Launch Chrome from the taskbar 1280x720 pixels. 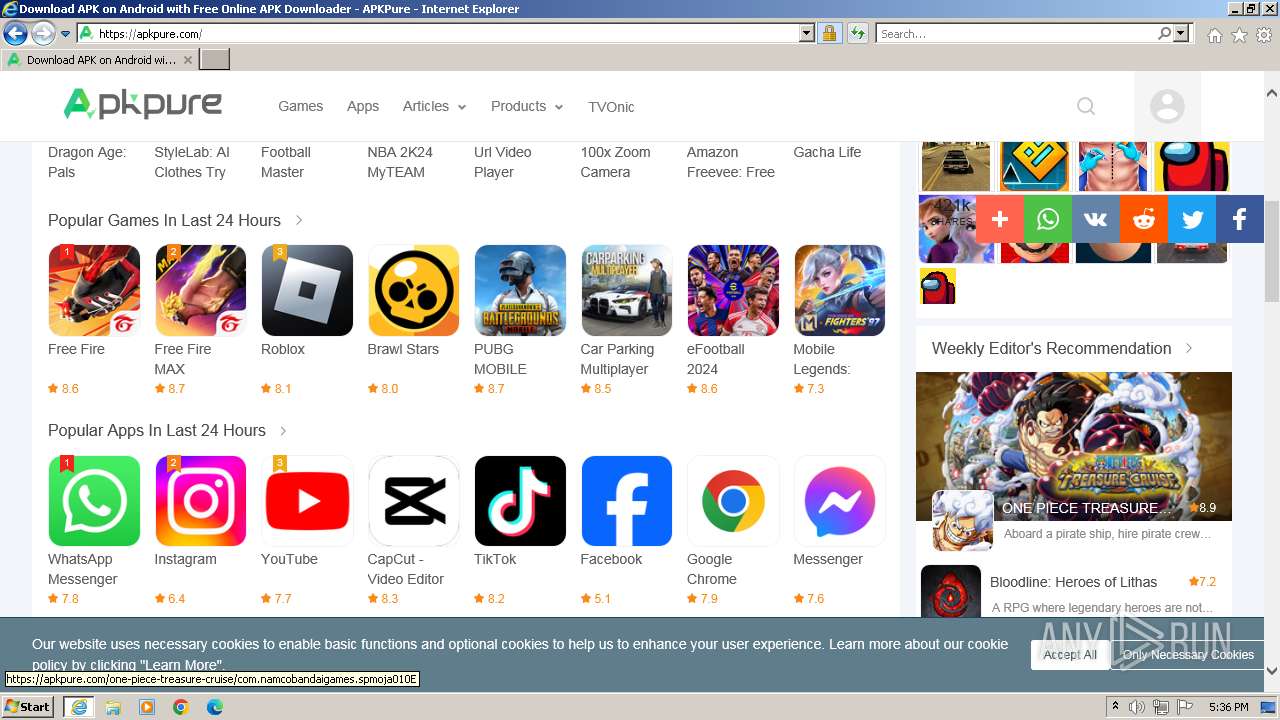point(180,707)
